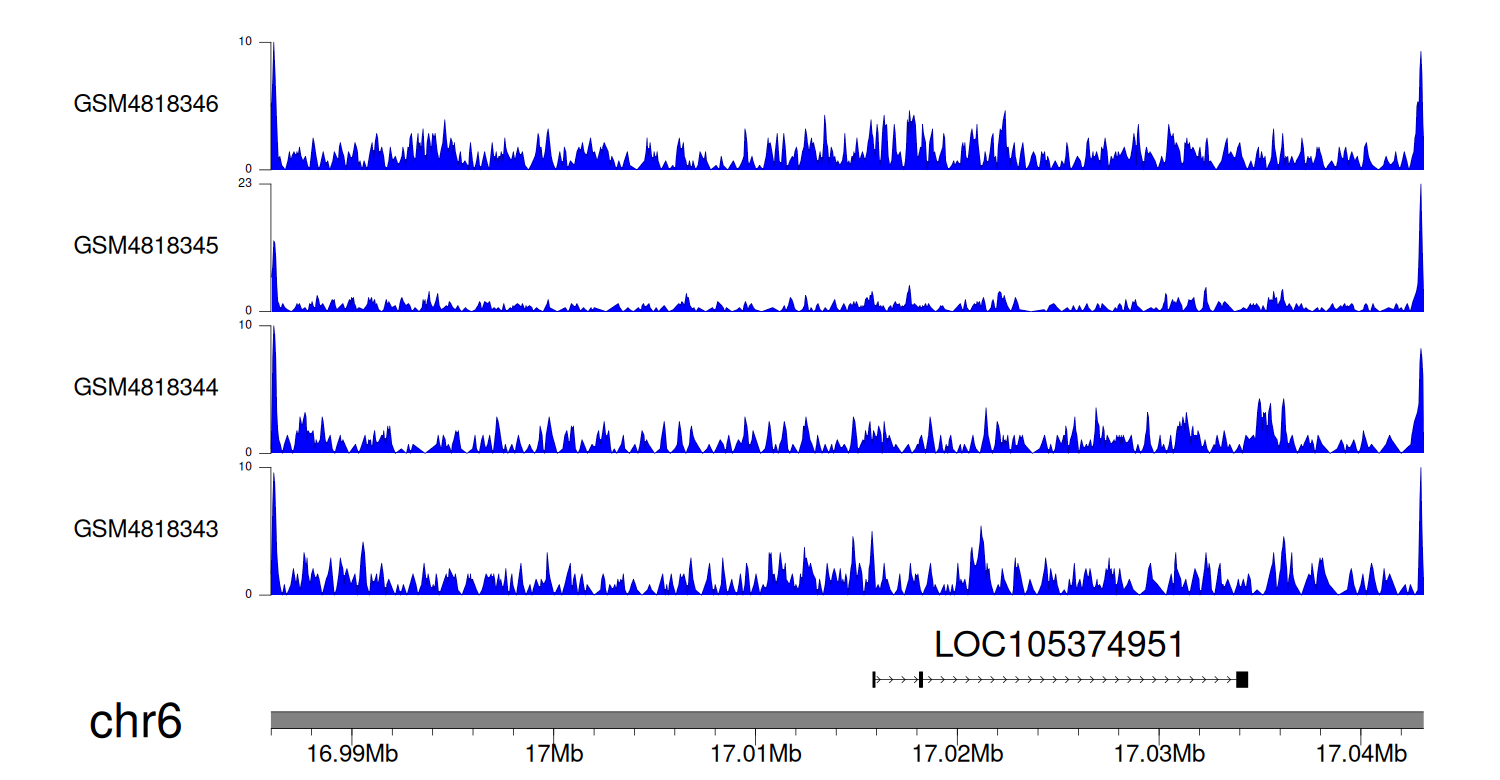This screenshot has width=1500, height=780.
Task: Click the LOC105374951 gene name
Action: coord(1059,645)
